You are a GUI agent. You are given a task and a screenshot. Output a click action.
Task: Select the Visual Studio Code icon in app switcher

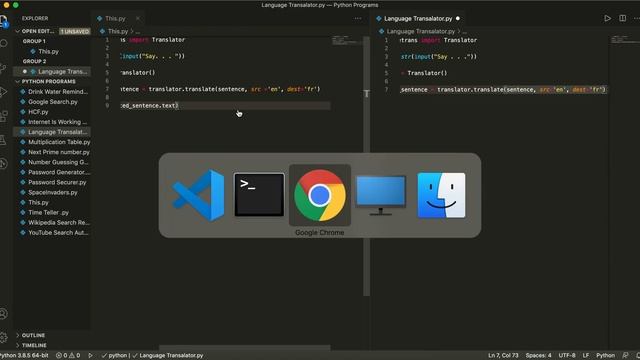(x=198, y=195)
